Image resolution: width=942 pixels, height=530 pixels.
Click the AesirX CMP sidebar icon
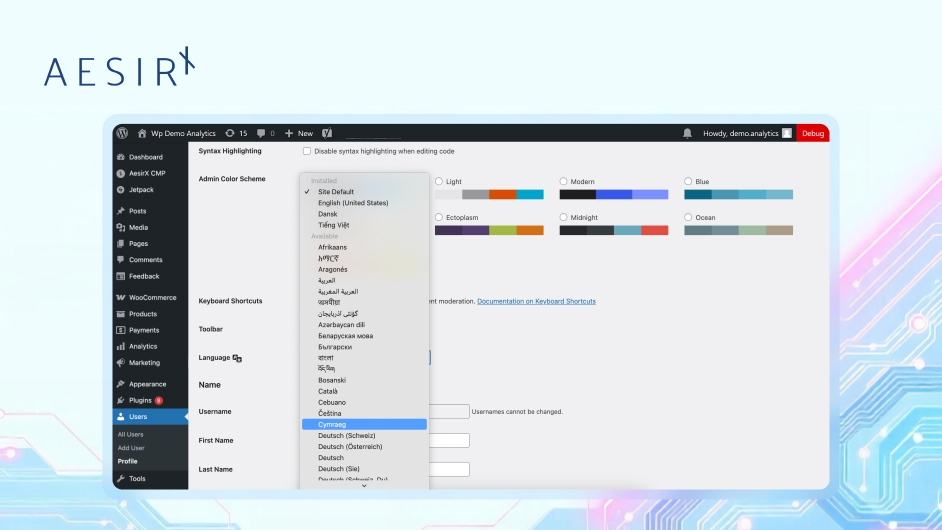pos(121,173)
